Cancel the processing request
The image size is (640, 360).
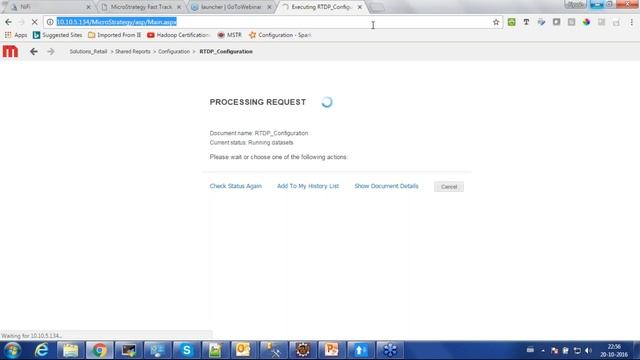click(449, 187)
